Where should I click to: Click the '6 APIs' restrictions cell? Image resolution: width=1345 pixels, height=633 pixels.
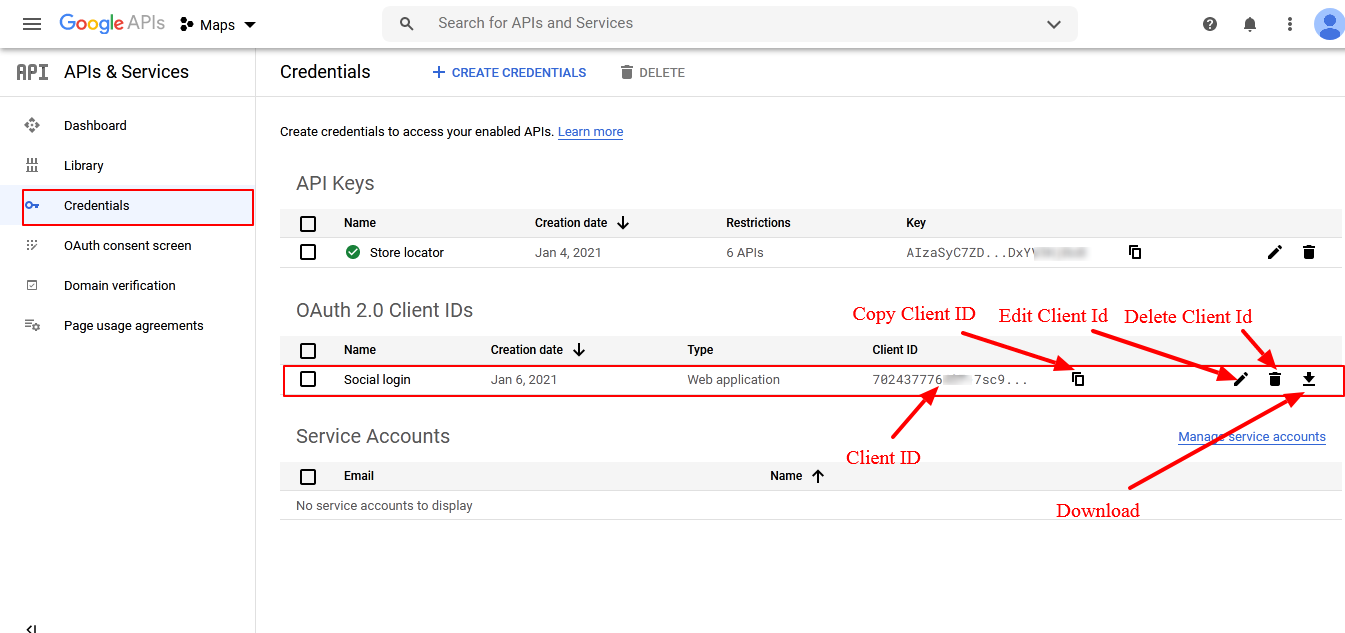click(745, 253)
